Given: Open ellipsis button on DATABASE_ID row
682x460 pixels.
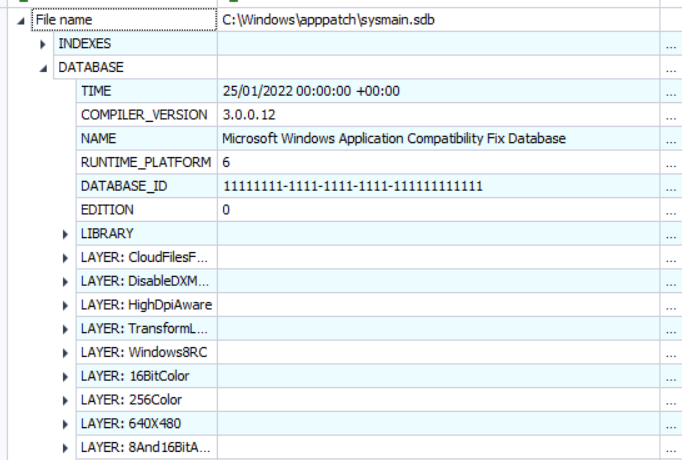Looking at the screenshot, I should 671,187.
